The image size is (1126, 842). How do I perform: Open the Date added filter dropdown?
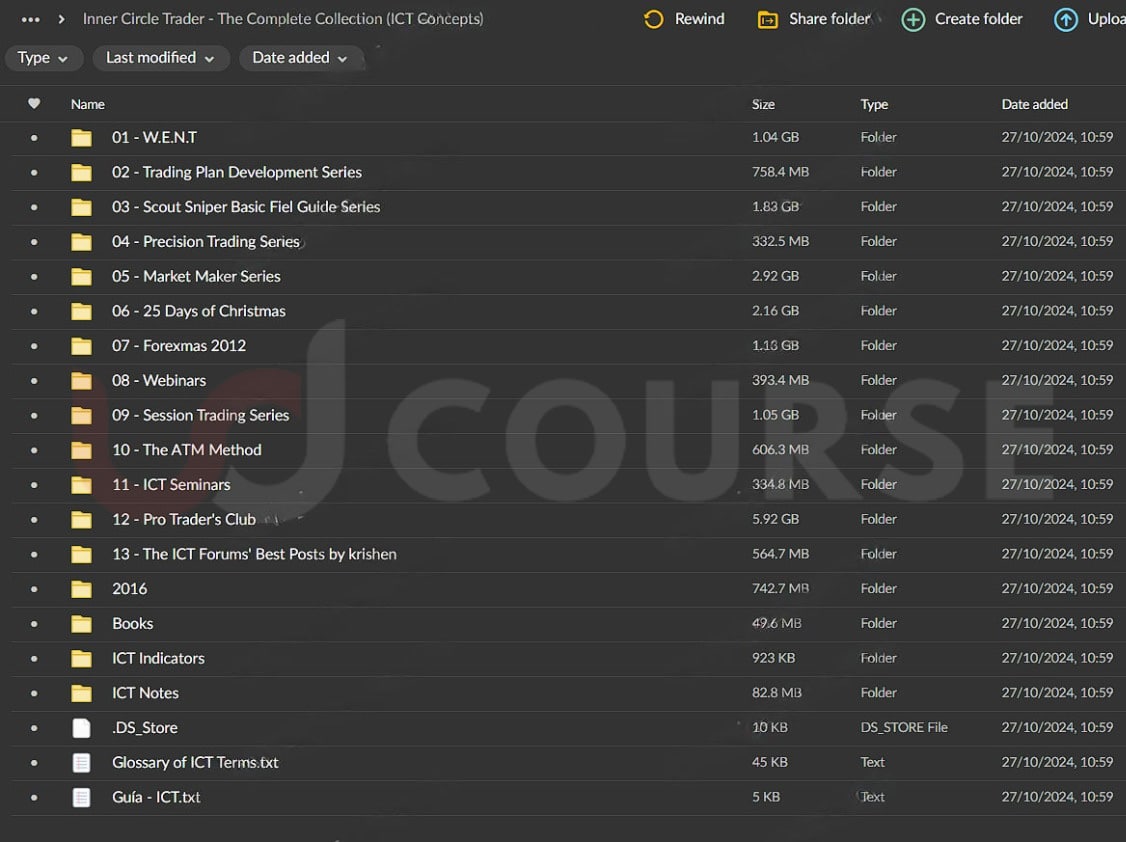tap(299, 58)
